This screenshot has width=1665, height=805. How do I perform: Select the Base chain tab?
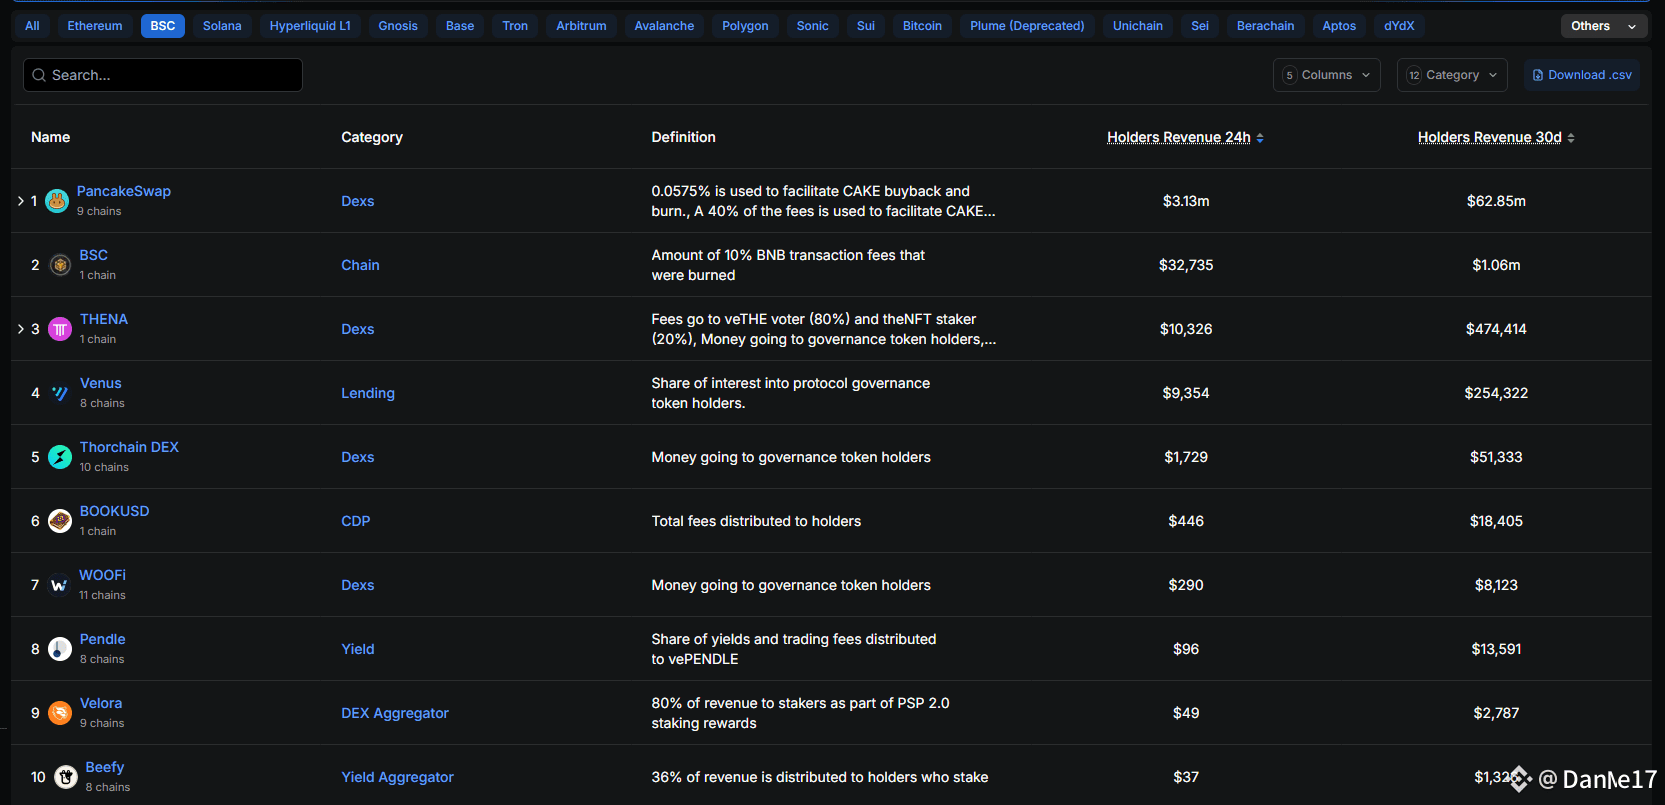[x=460, y=26]
